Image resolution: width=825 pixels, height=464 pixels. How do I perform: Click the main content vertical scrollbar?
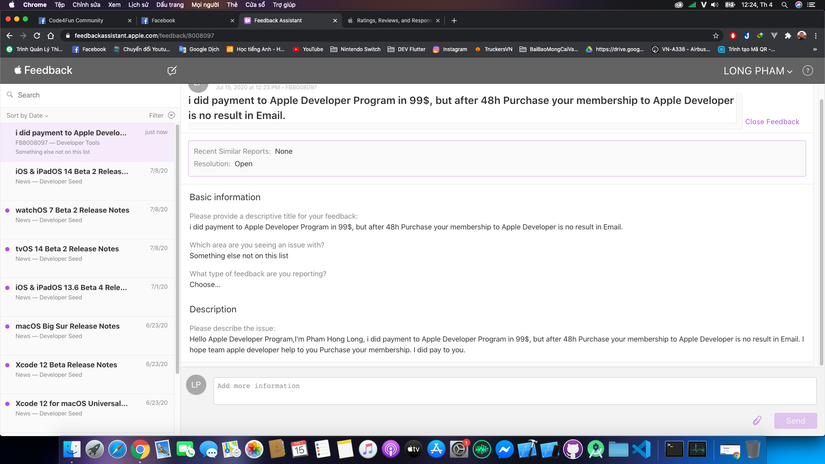(821, 231)
